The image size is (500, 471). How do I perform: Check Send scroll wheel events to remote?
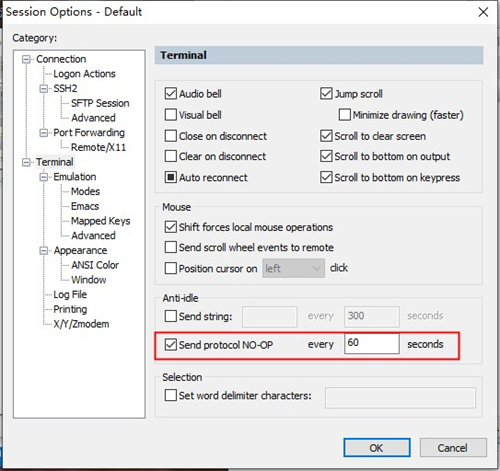[171, 247]
